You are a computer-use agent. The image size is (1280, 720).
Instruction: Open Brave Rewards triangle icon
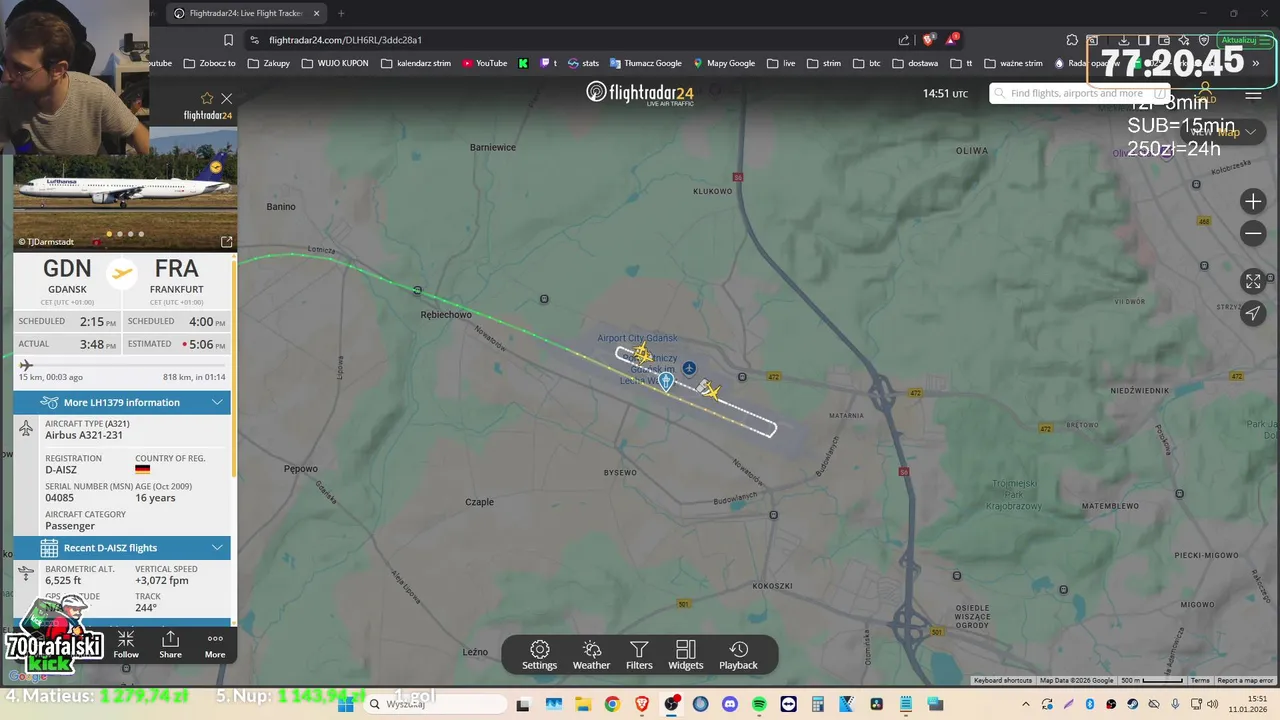coord(951,40)
